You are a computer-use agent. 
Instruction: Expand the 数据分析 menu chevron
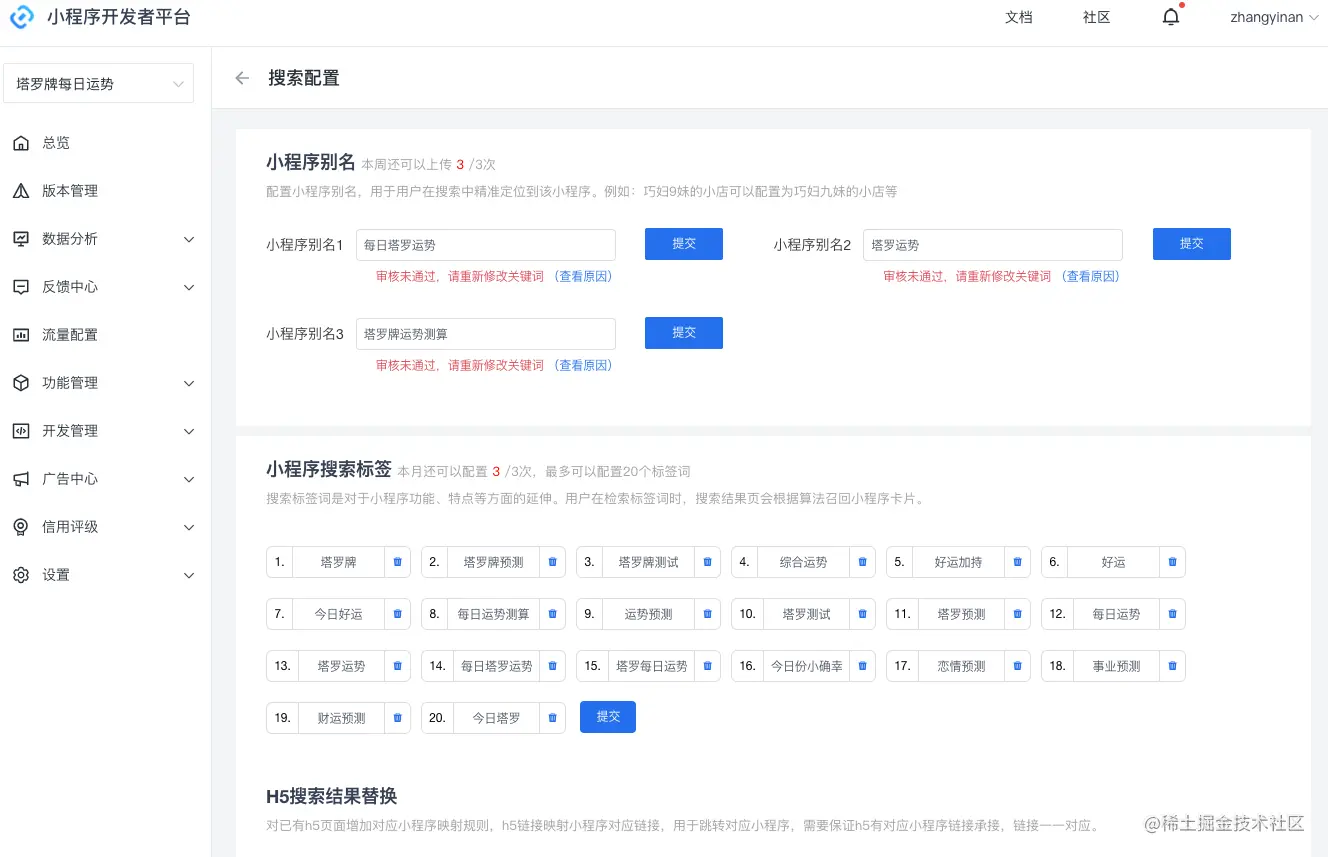(x=189, y=239)
